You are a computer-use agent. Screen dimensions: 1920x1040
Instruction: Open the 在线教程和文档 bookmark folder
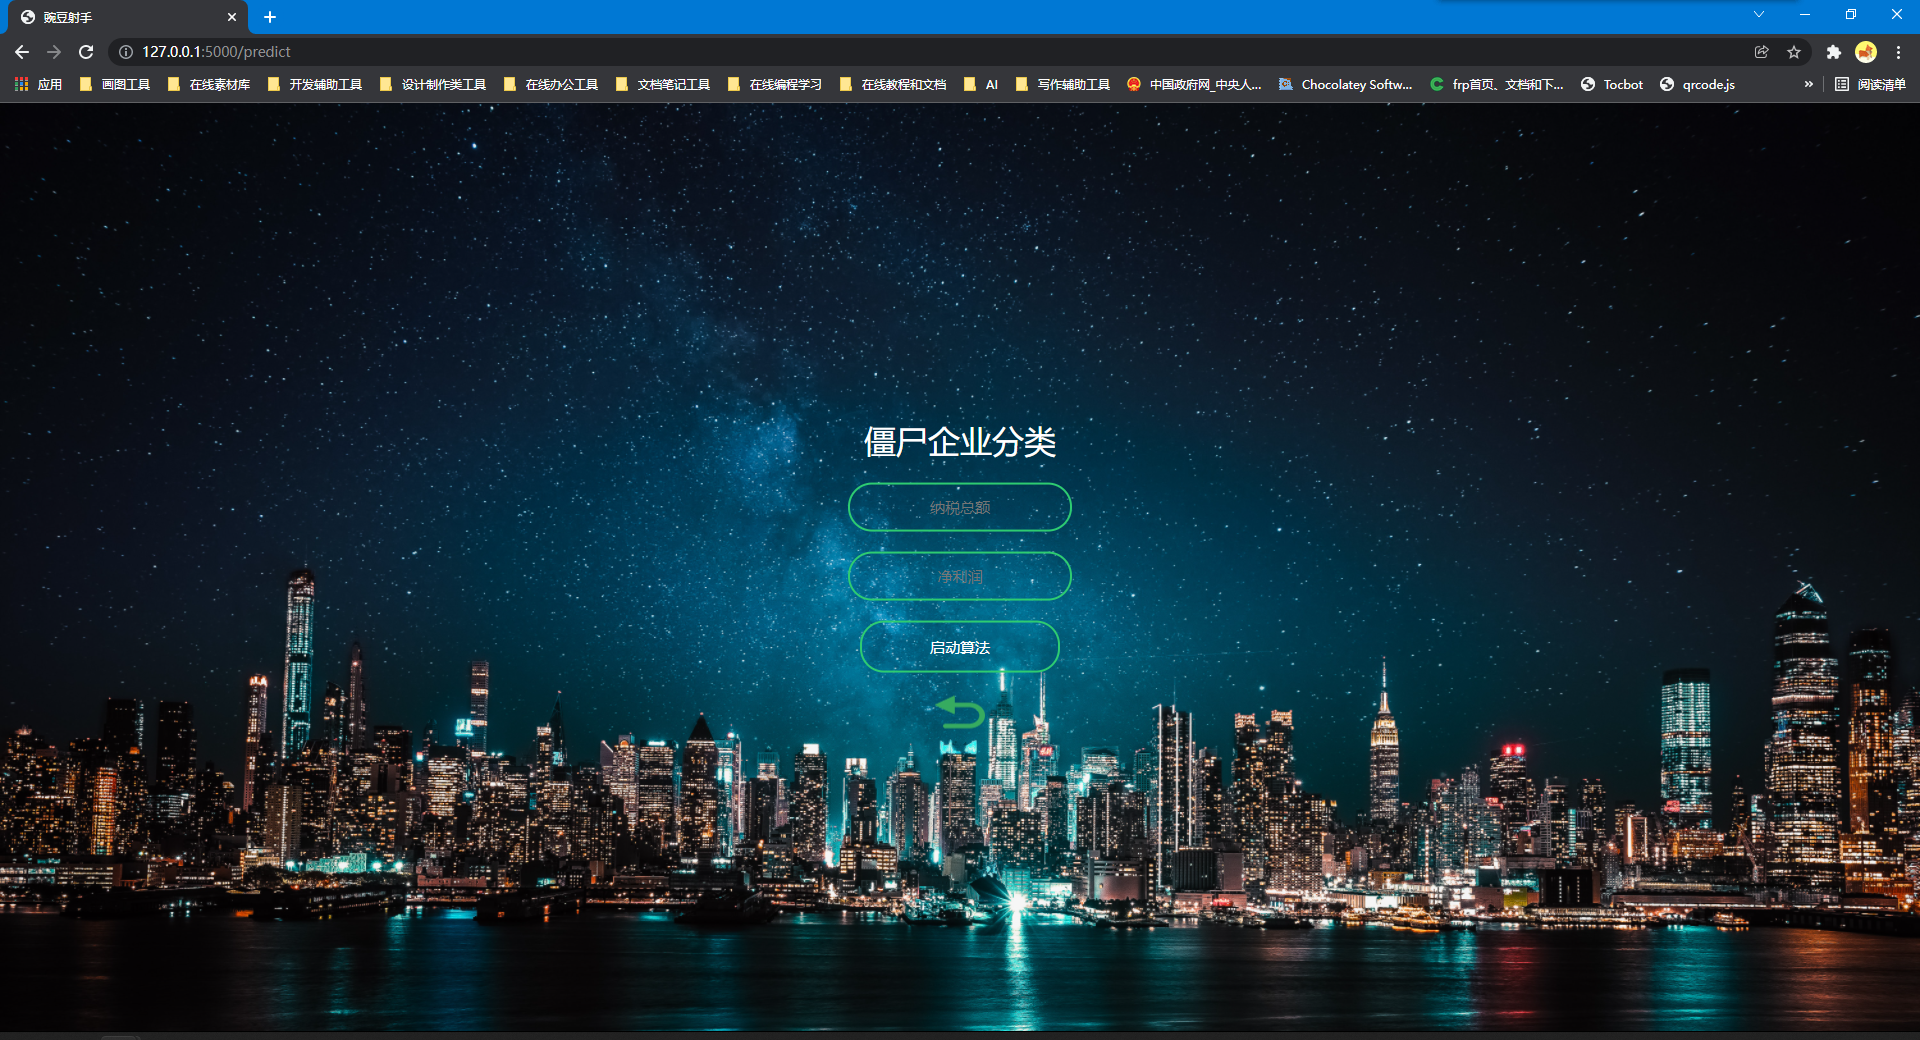pyautogui.click(x=893, y=84)
